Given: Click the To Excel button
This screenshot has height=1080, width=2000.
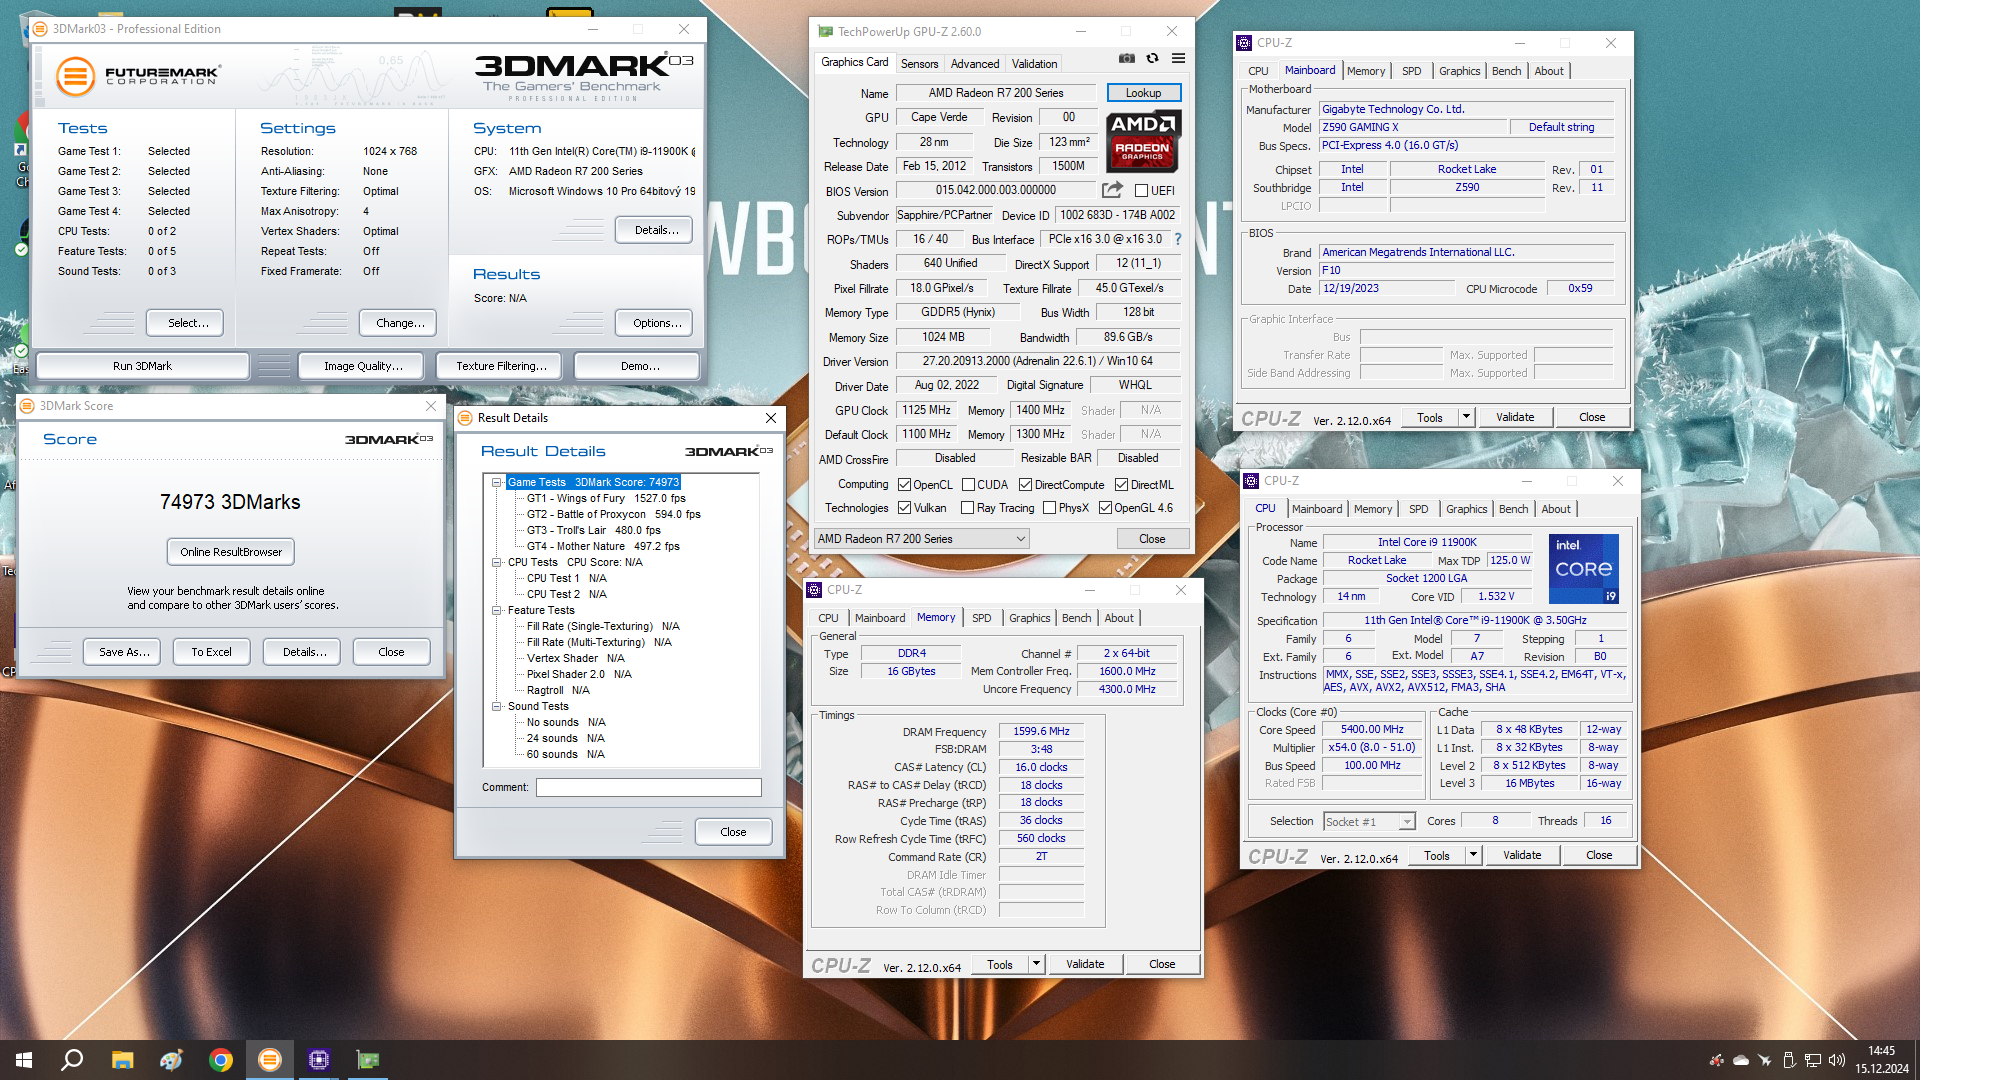Looking at the screenshot, I should click(211, 652).
